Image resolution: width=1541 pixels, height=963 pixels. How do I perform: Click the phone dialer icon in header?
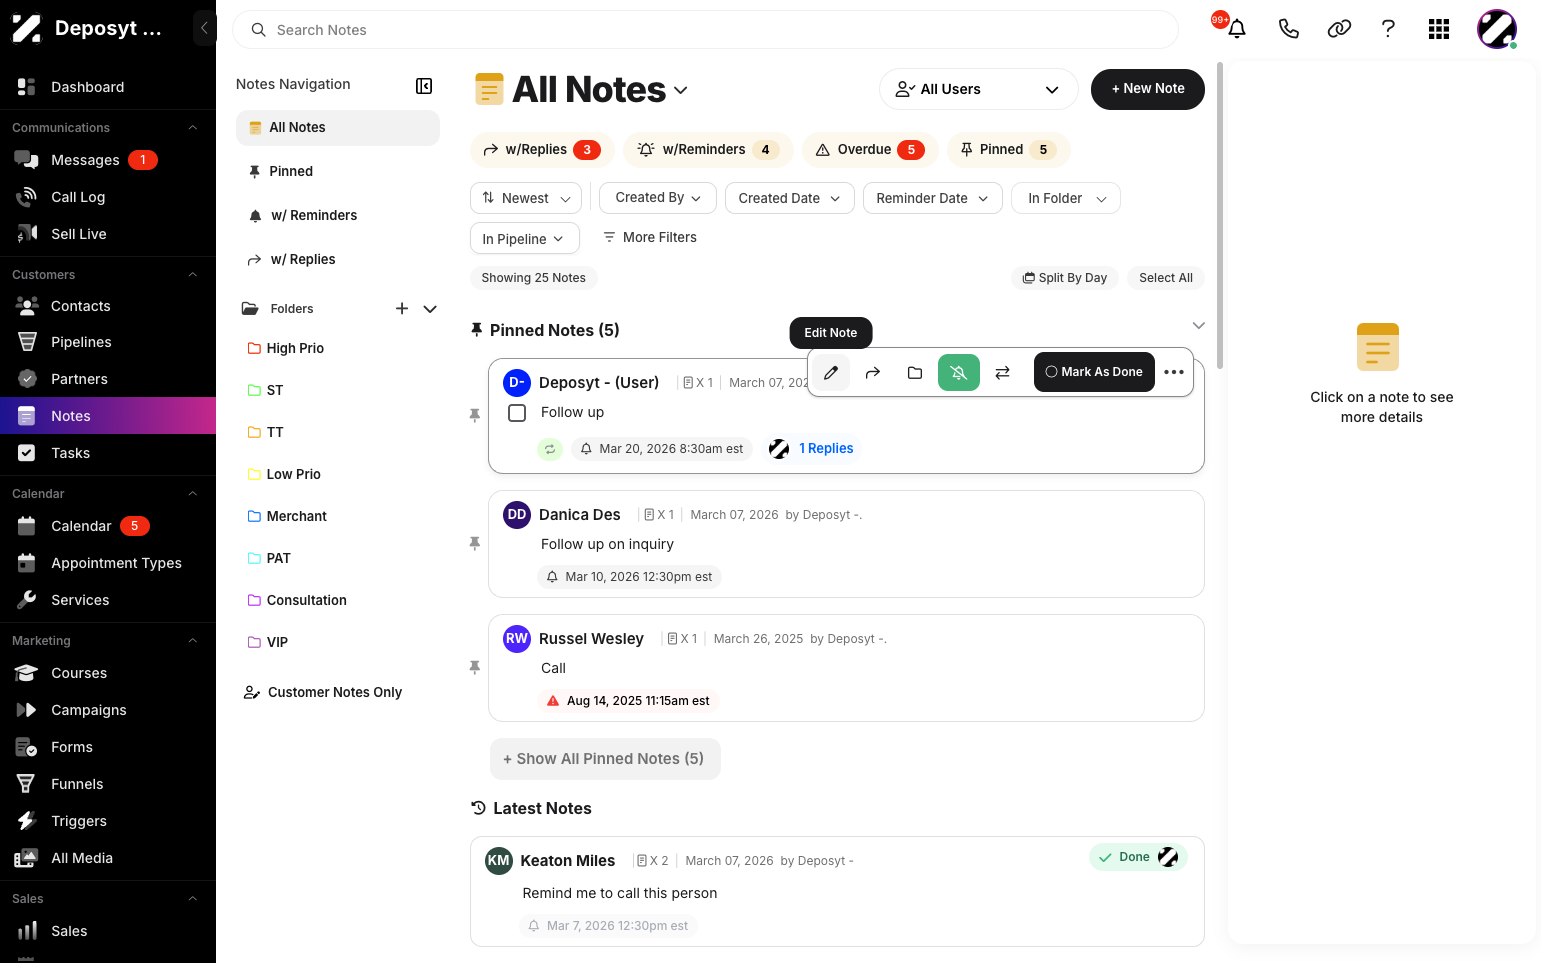1289,29
